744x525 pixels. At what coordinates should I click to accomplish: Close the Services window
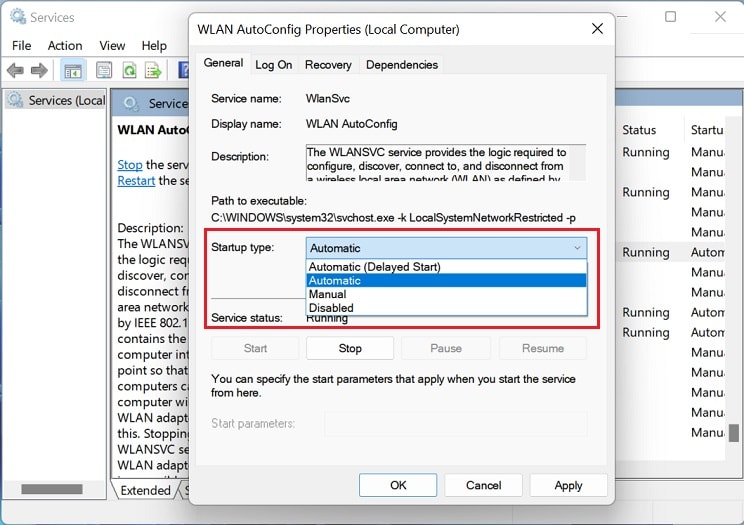point(720,17)
